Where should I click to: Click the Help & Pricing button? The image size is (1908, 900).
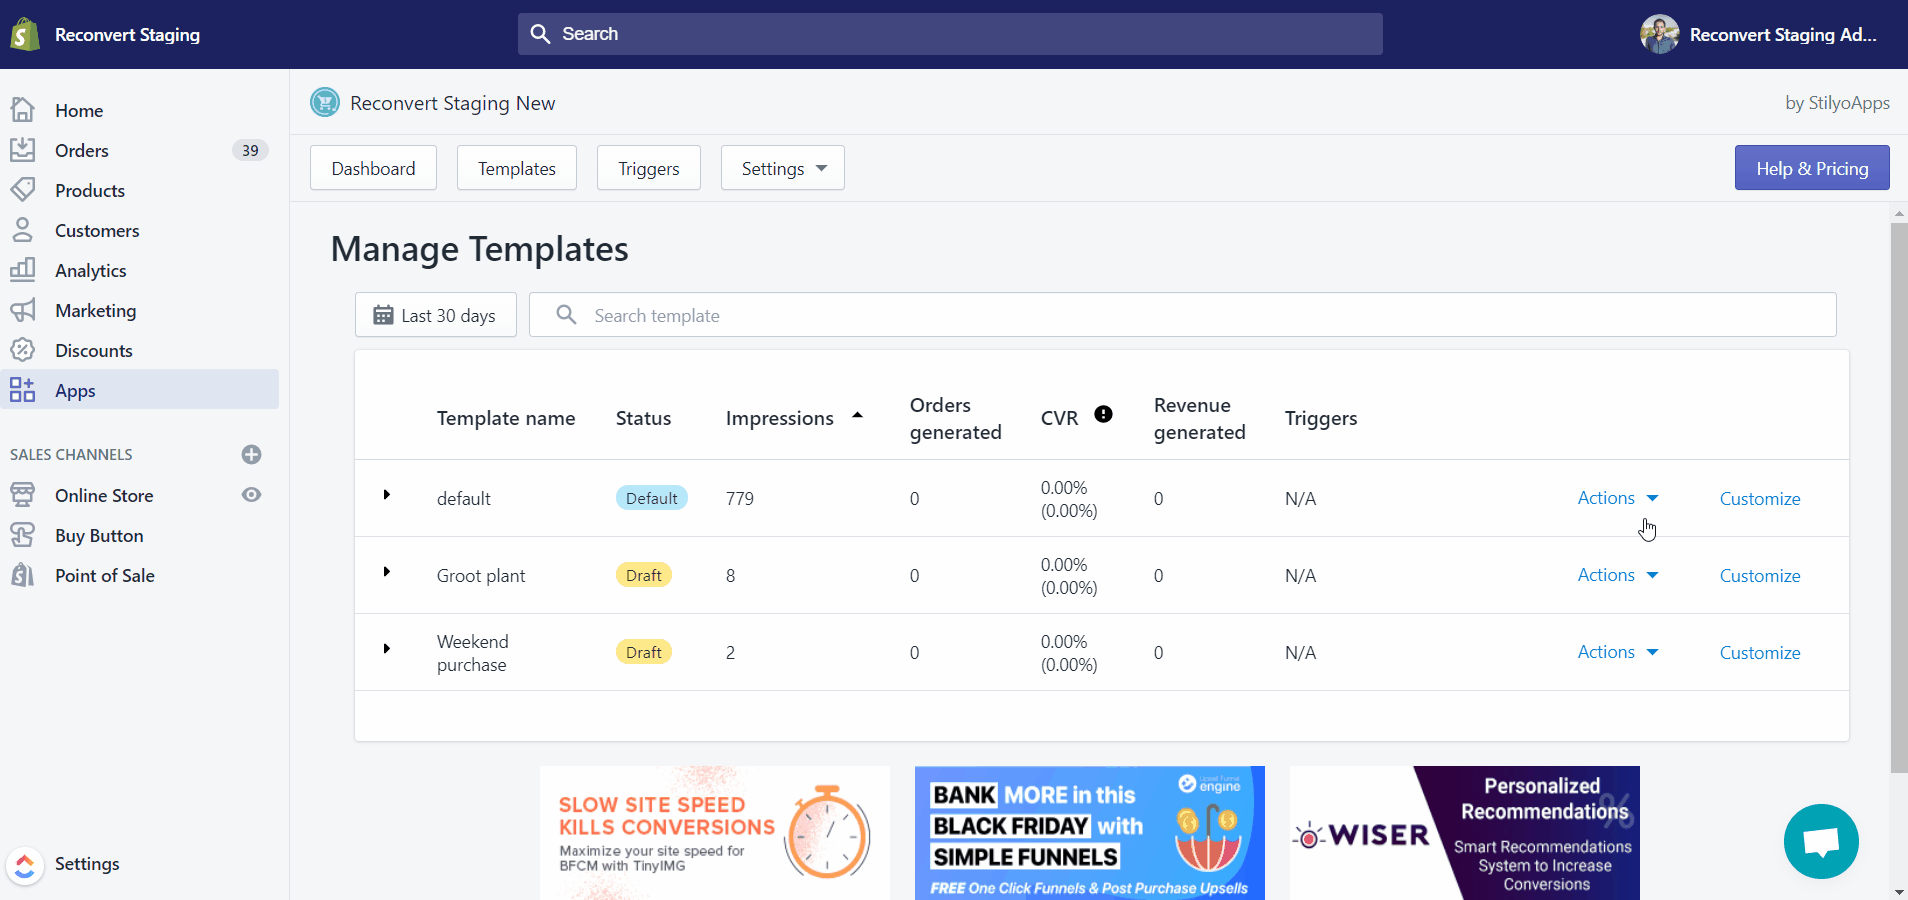(1812, 168)
